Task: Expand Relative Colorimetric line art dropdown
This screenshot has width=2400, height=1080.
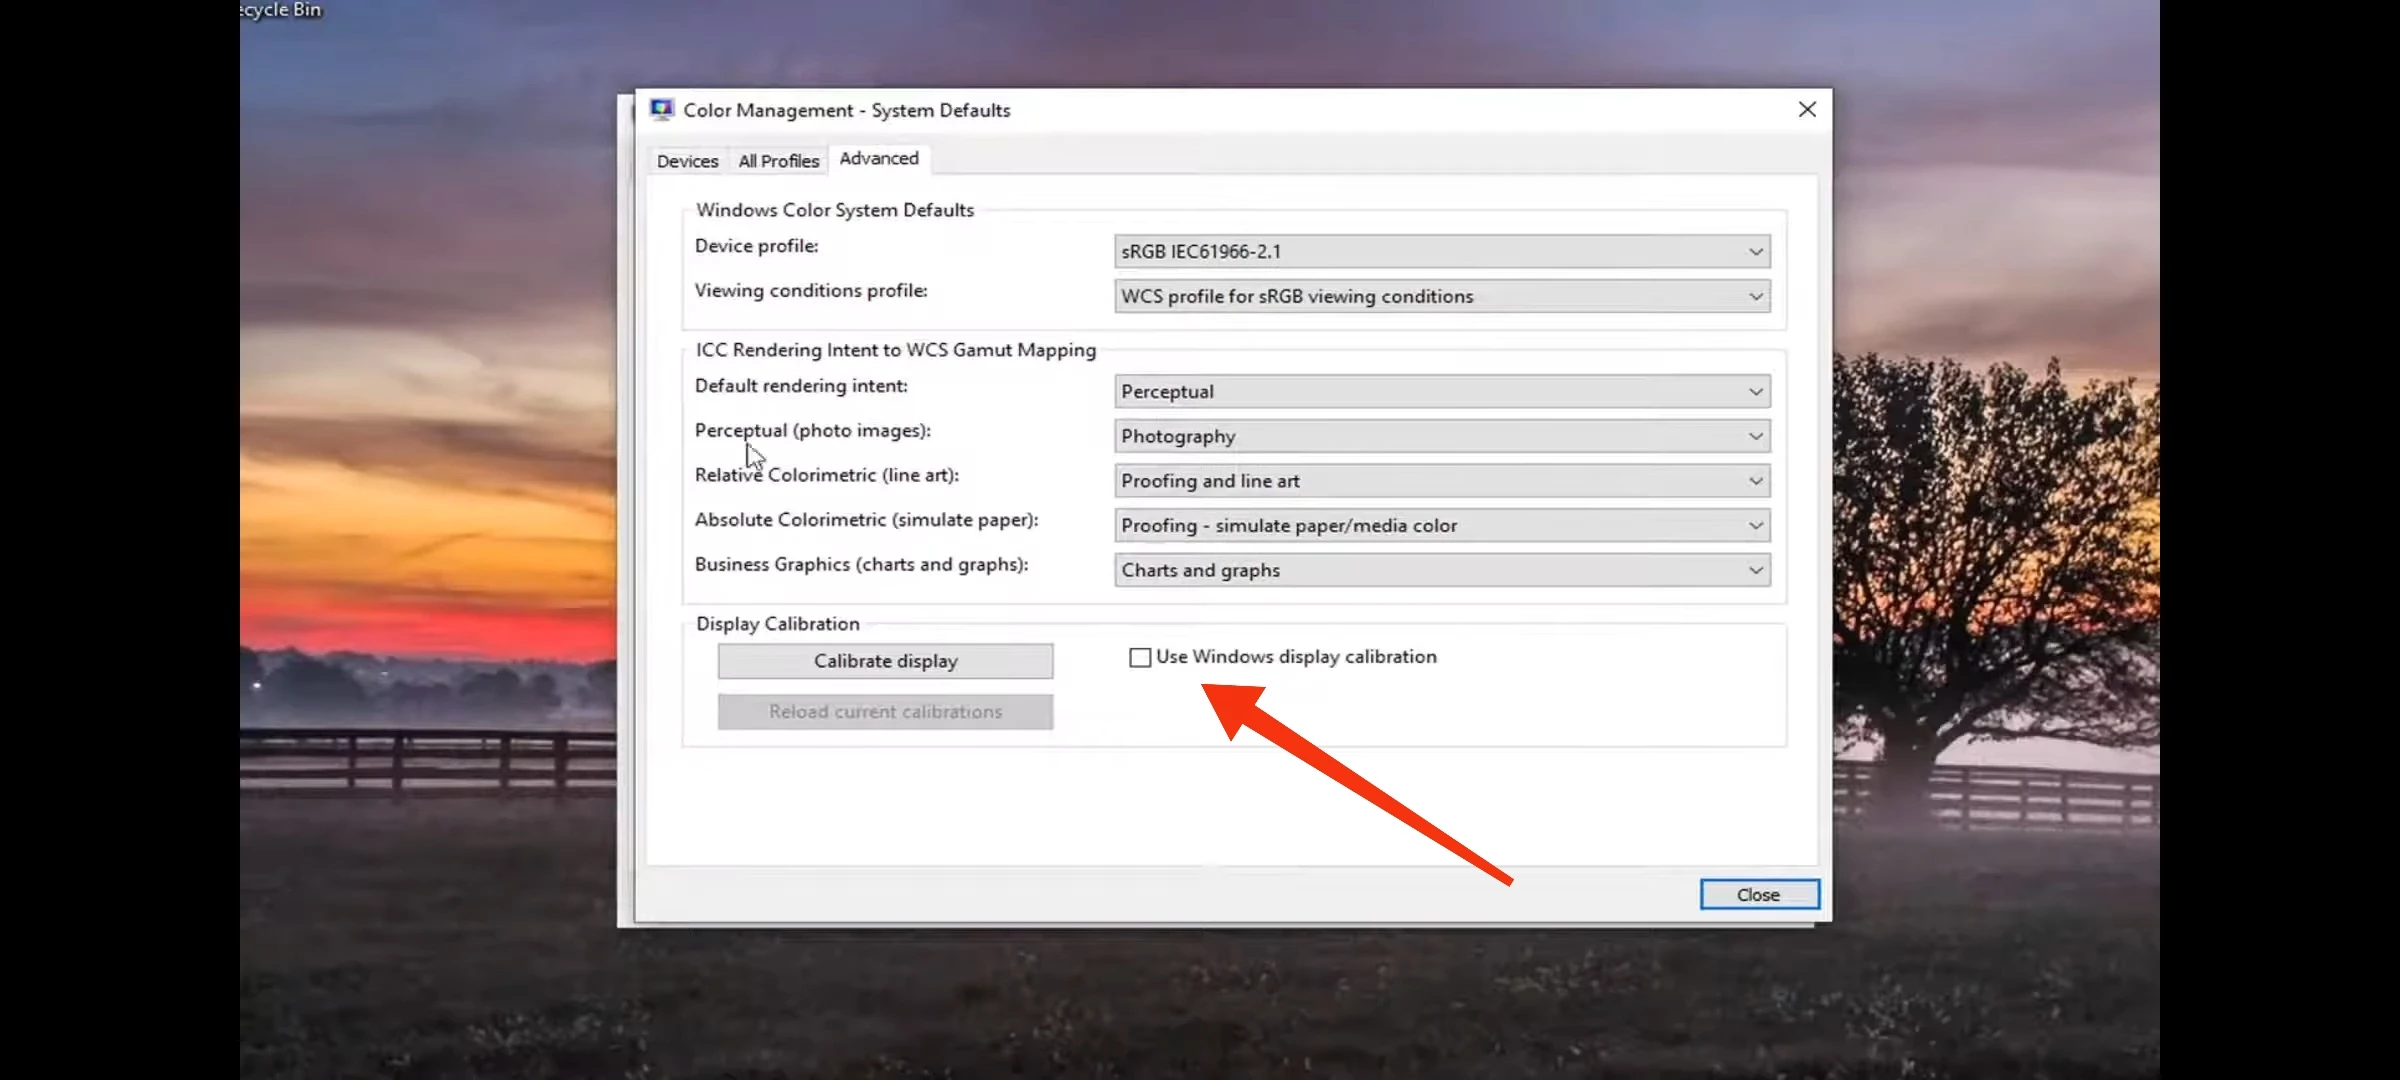Action: coord(1441,481)
